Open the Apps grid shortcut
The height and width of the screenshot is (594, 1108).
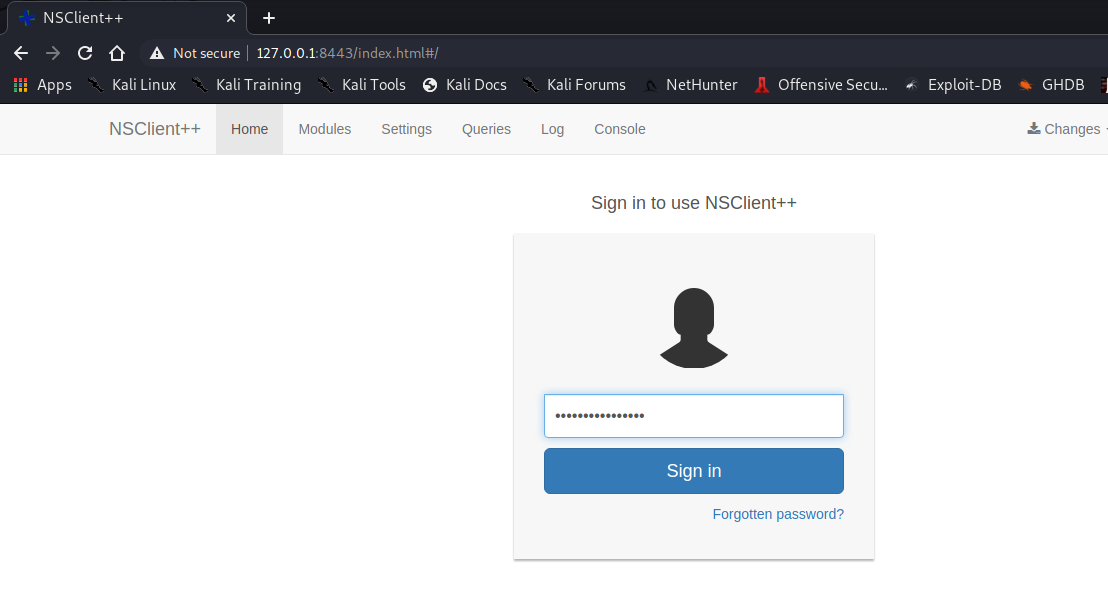(42, 85)
